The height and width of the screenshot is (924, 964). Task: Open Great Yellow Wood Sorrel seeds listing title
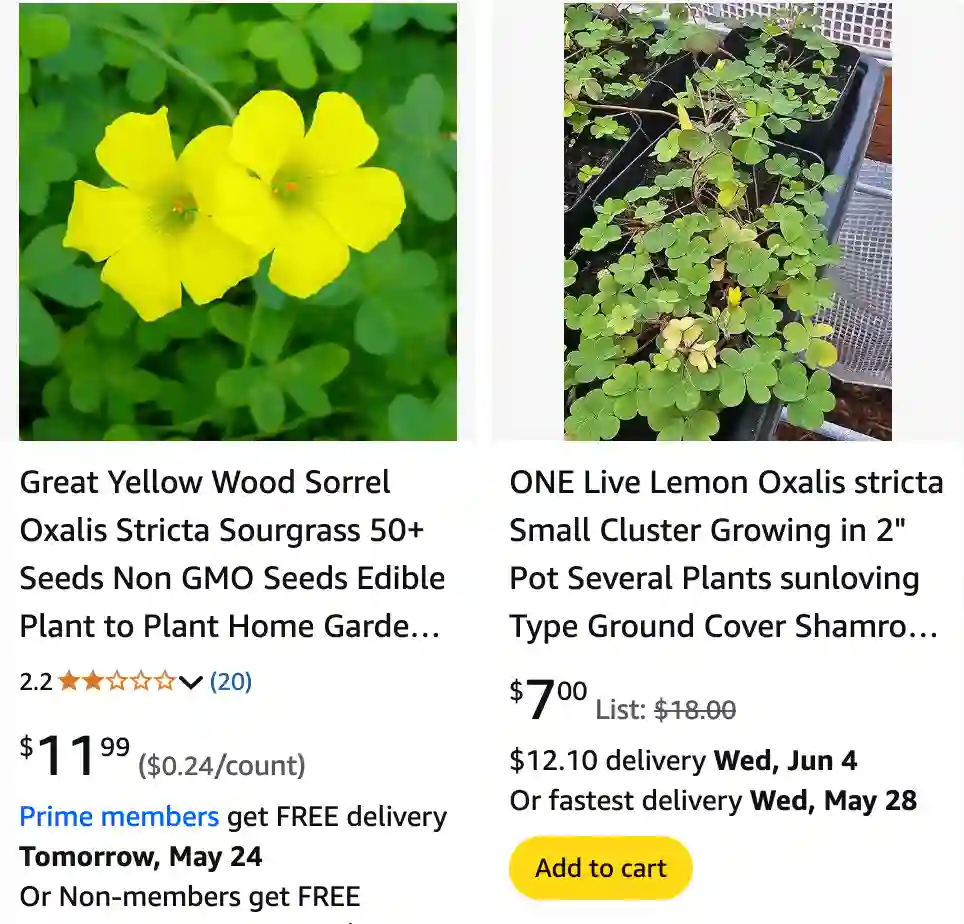tap(232, 554)
